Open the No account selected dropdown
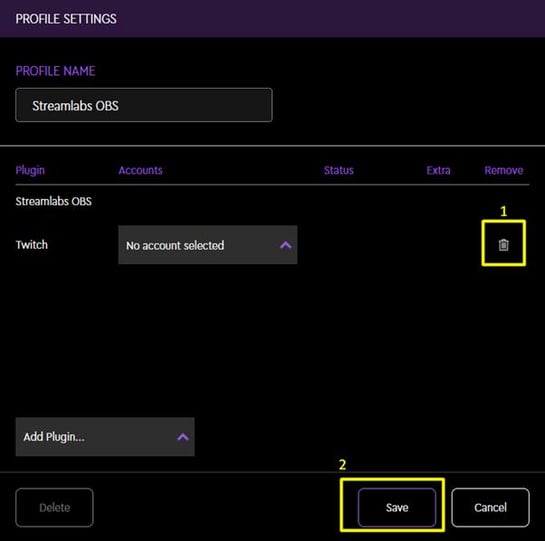The width and height of the screenshot is (545, 541). point(208,245)
